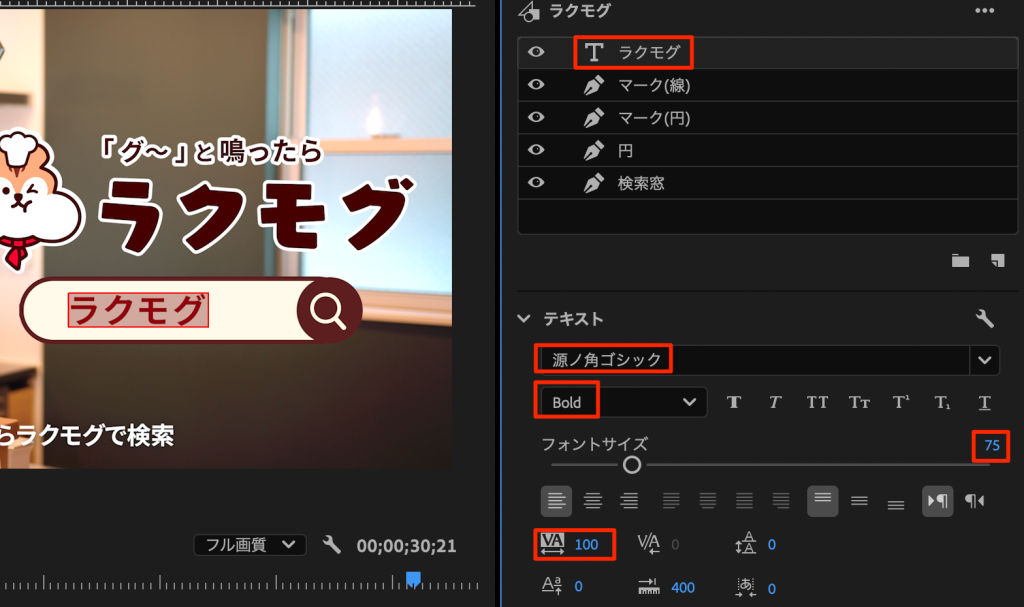Click the Faux Bold text style icon
The image size is (1024, 607).
point(734,402)
